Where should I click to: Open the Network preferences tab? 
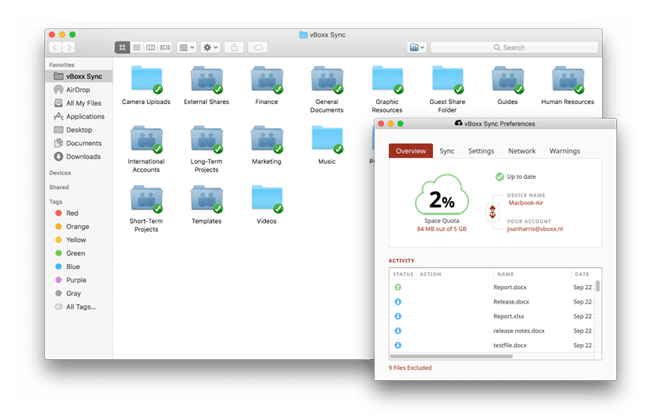tap(521, 151)
